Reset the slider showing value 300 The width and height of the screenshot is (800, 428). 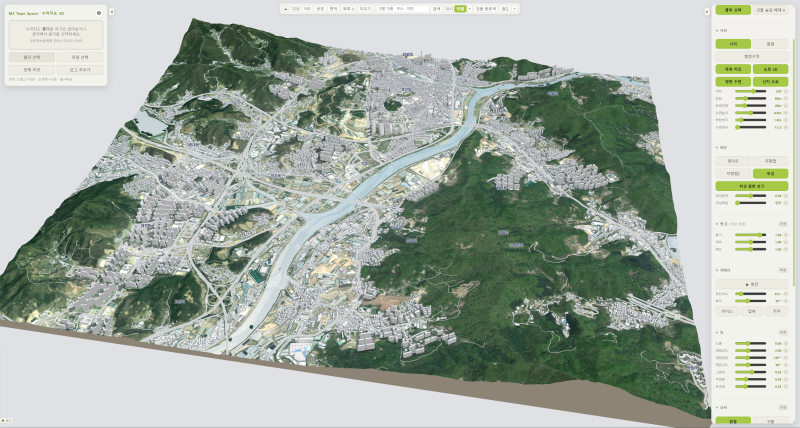tap(786, 91)
